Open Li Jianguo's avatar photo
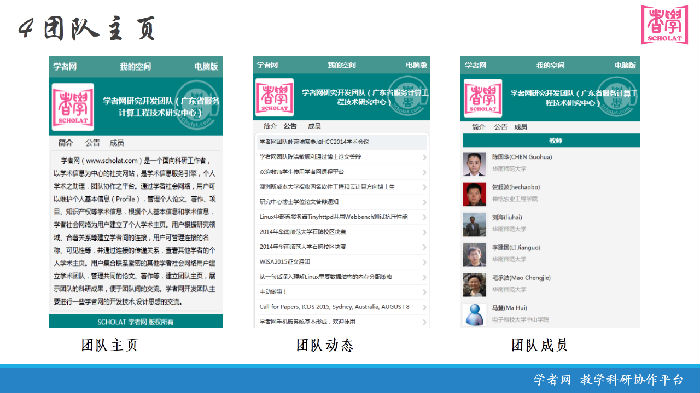 tap(474, 254)
